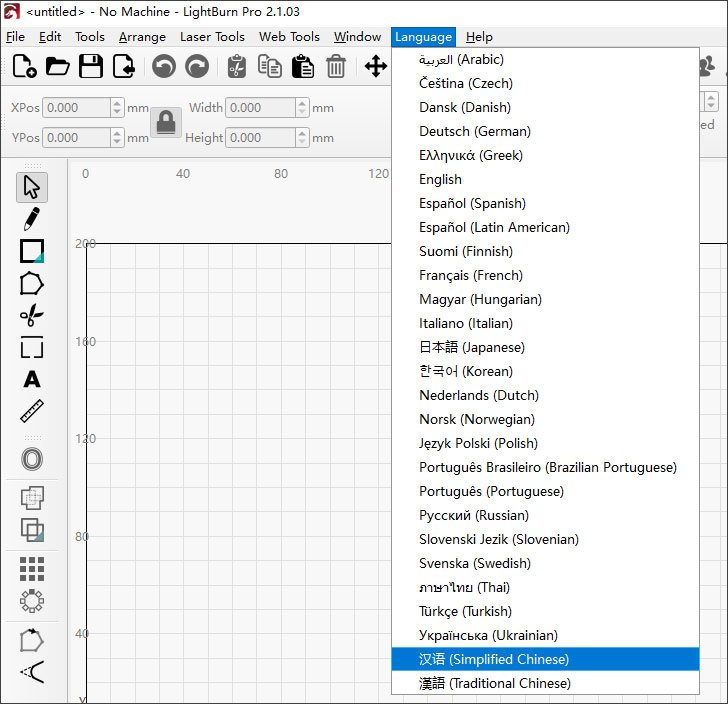Choose Español (Spanish) language
The image size is (728, 704).
tap(545, 203)
